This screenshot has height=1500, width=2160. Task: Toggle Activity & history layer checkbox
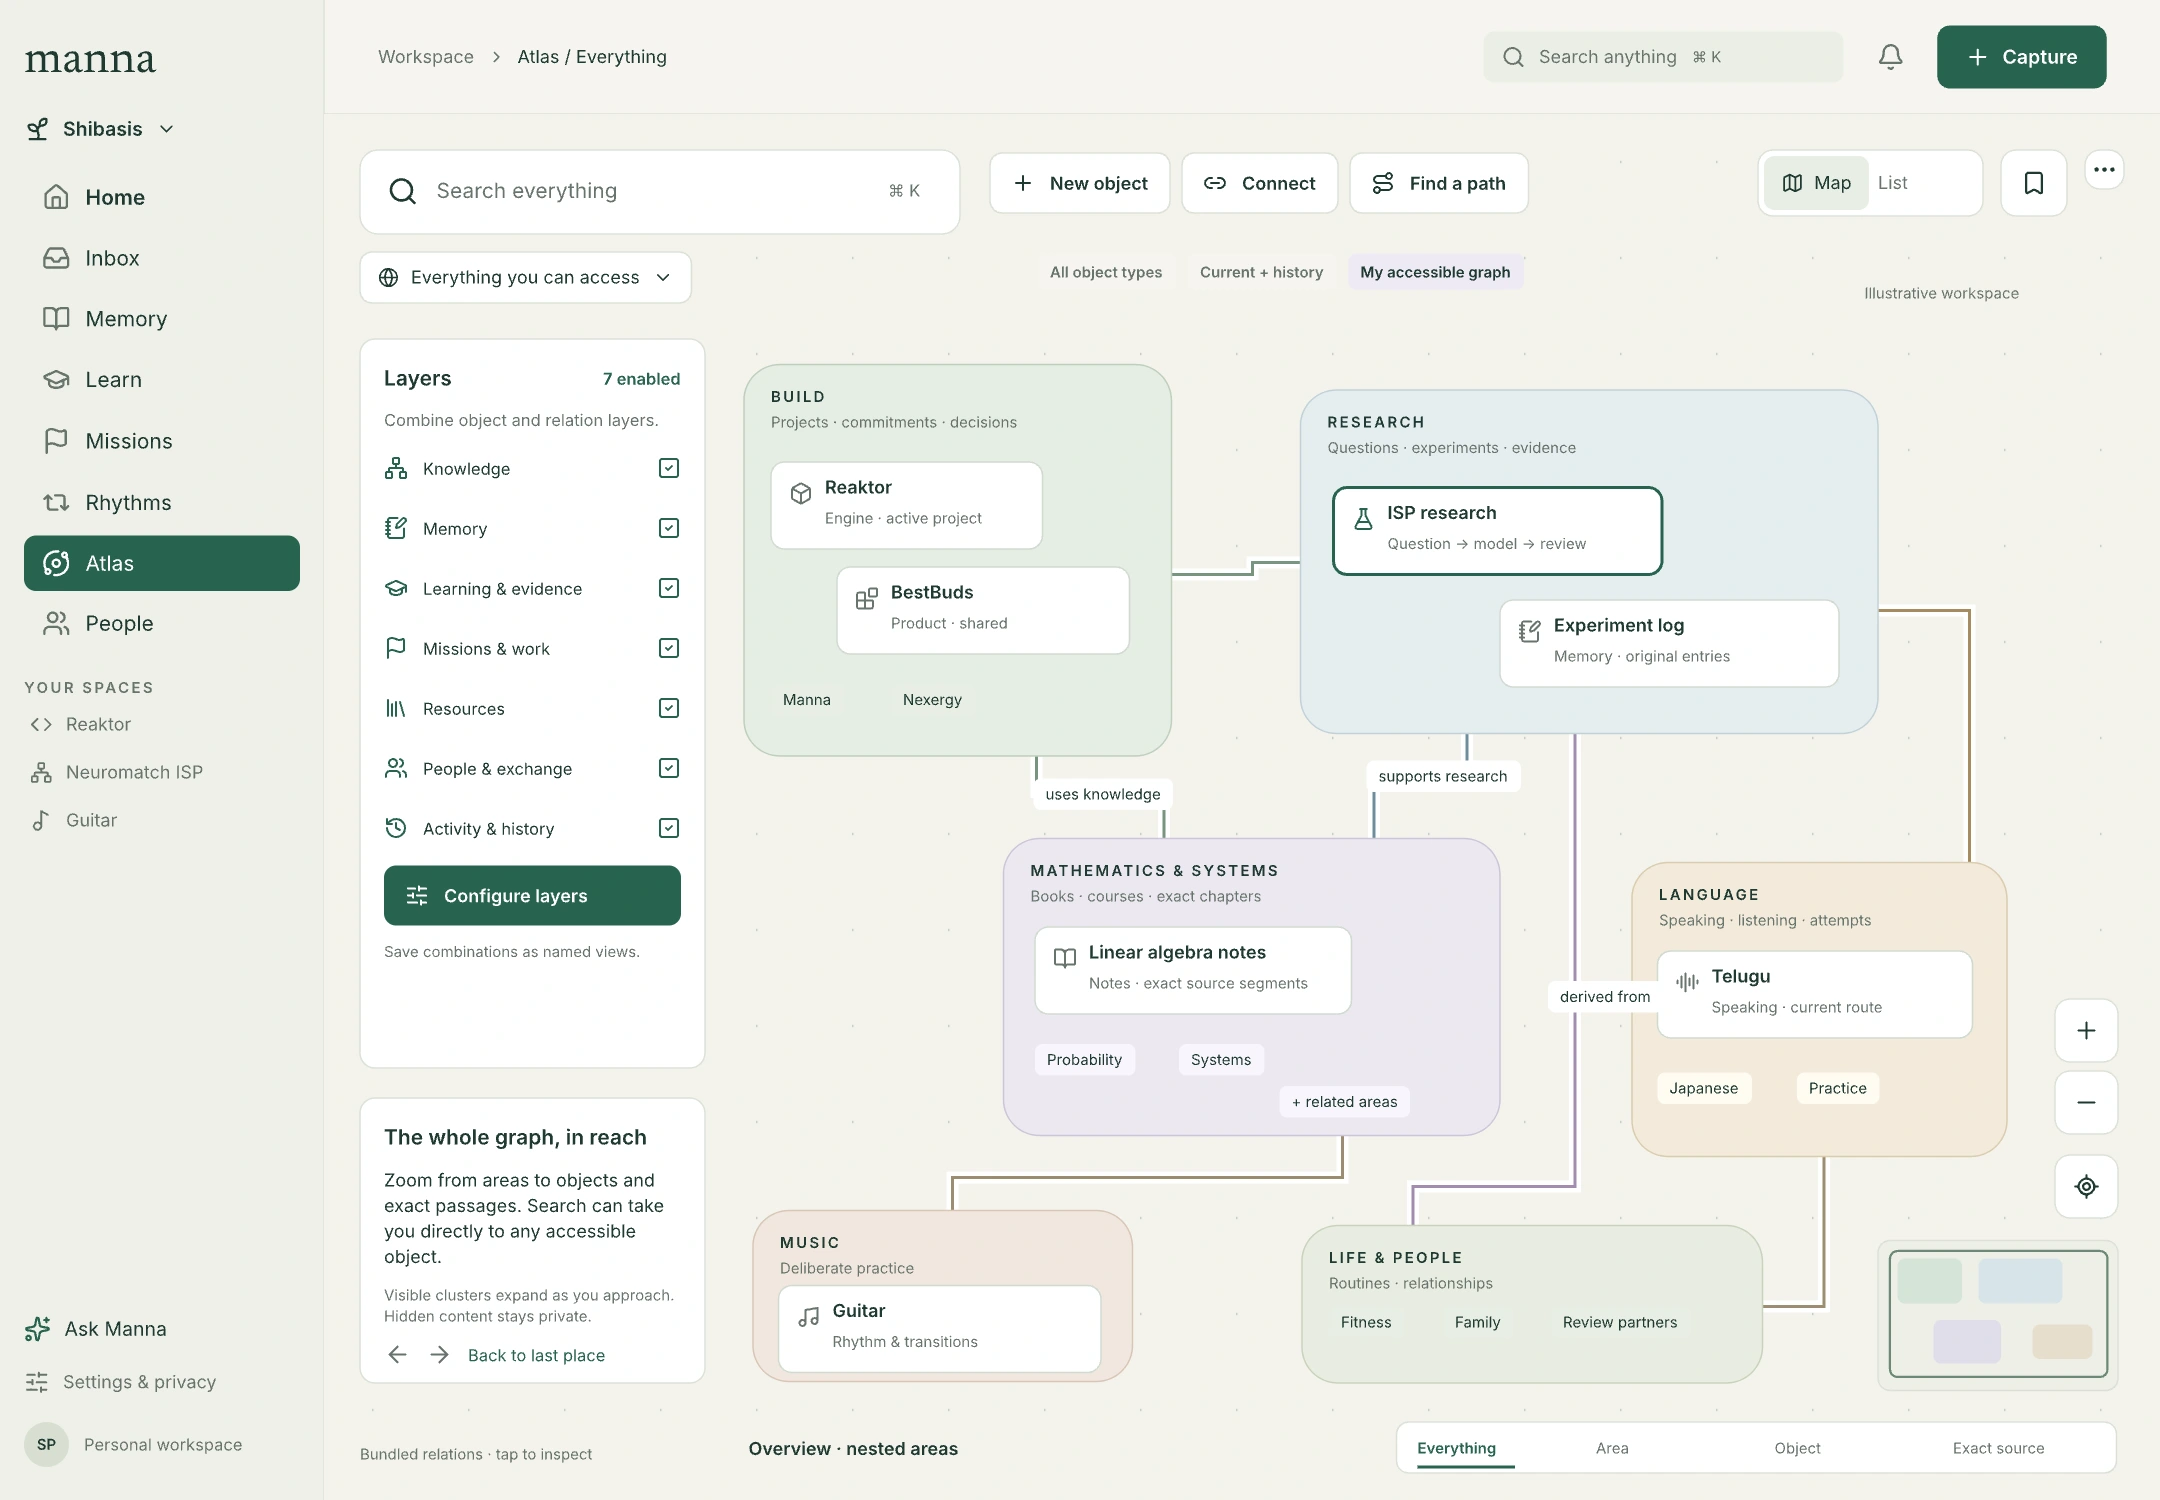click(669, 828)
